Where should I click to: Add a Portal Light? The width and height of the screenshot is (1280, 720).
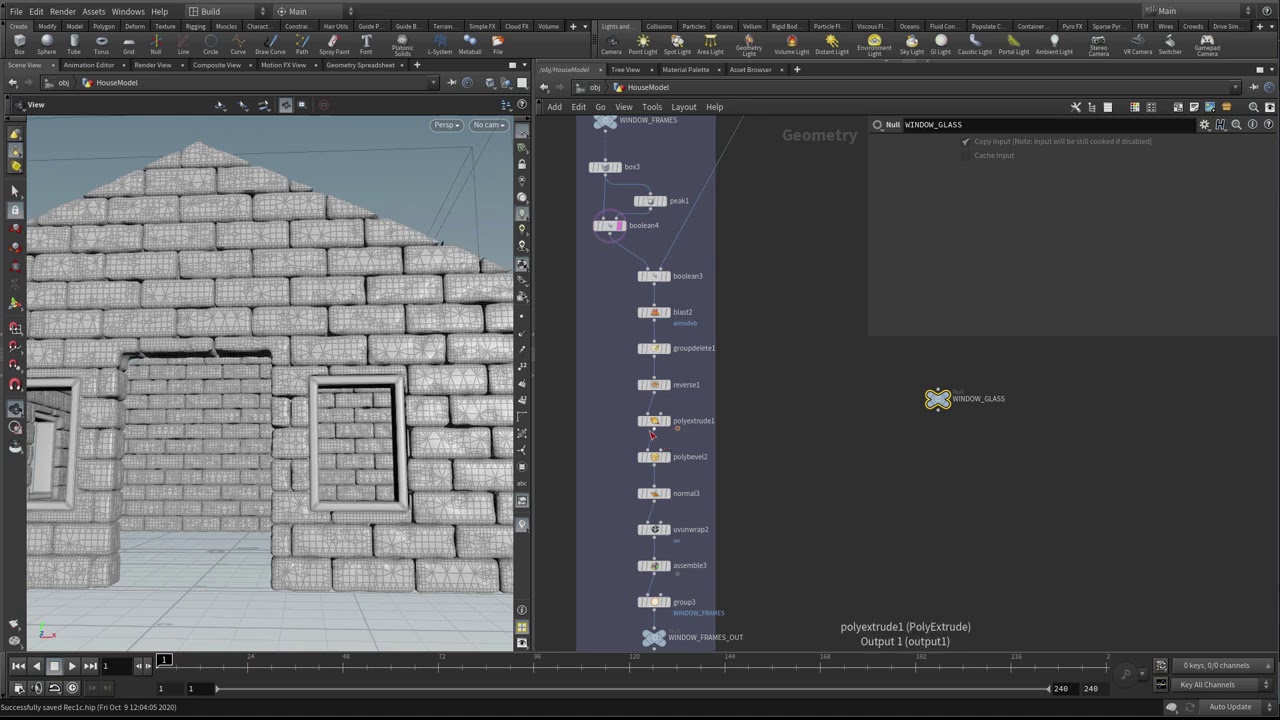(1013, 44)
